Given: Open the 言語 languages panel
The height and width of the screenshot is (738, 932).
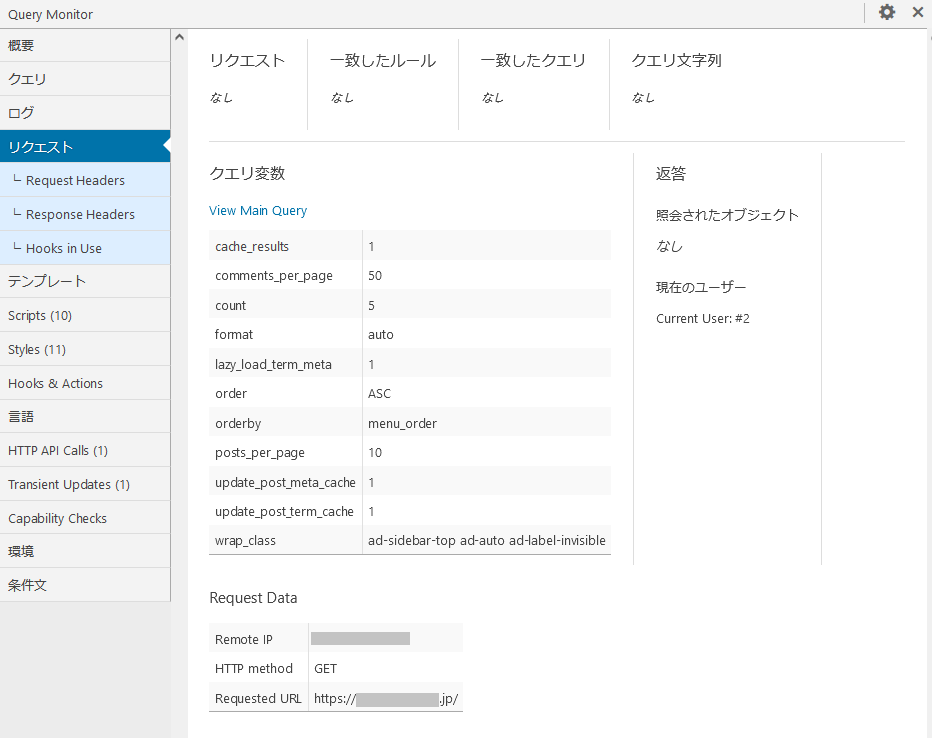Looking at the screenshot, I should click(84, 416).
